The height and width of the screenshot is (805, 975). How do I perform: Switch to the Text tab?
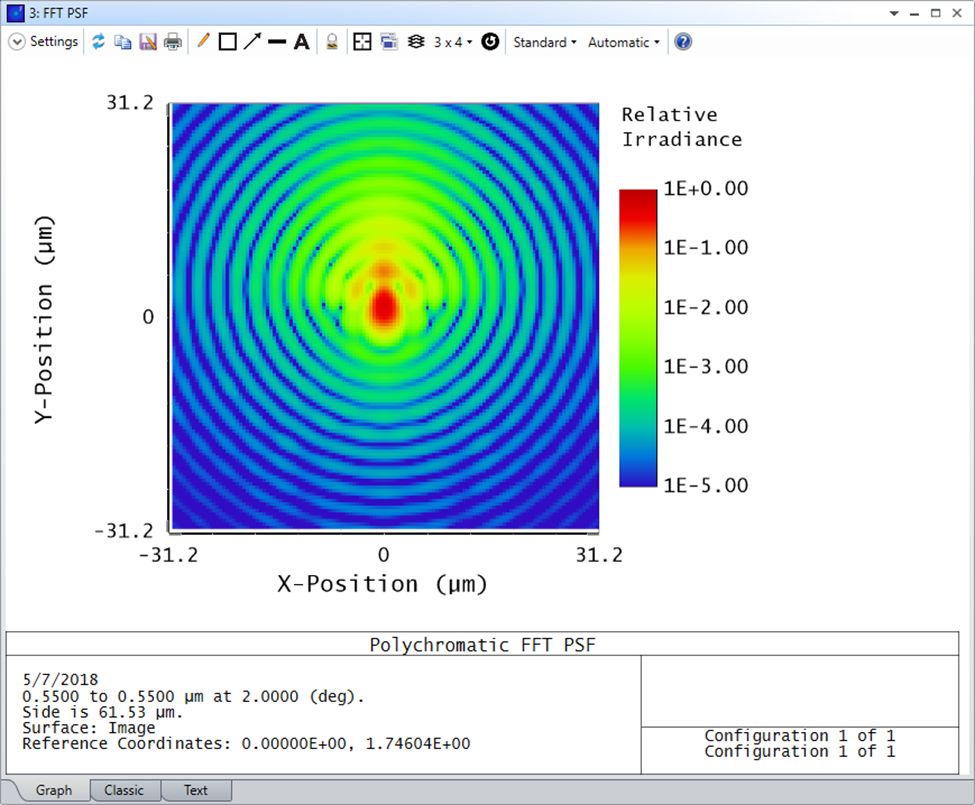pos(196,790)
